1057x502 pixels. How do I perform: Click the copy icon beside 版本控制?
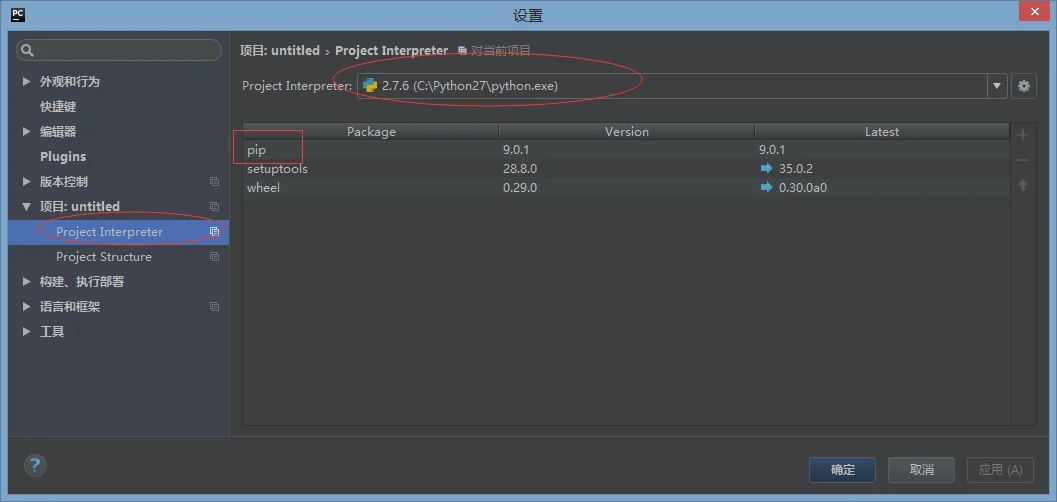click(214, 181)
